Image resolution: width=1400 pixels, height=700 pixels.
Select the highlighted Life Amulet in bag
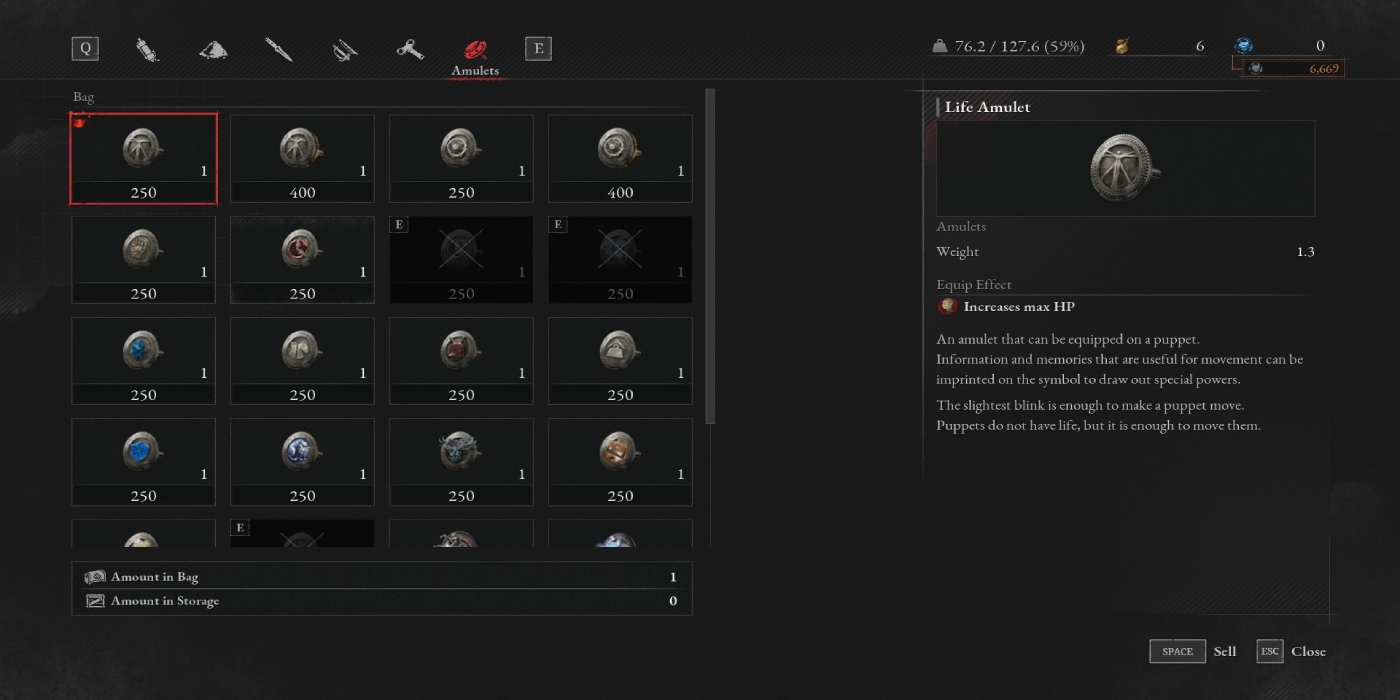143,158
